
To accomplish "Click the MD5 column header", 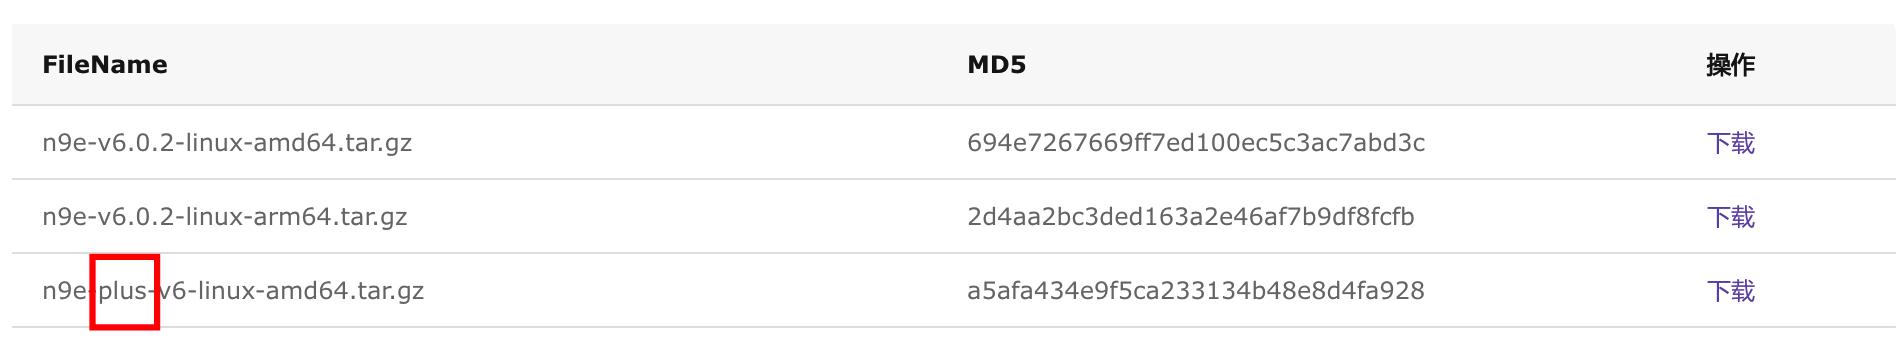I will click(x=996, y=65).
